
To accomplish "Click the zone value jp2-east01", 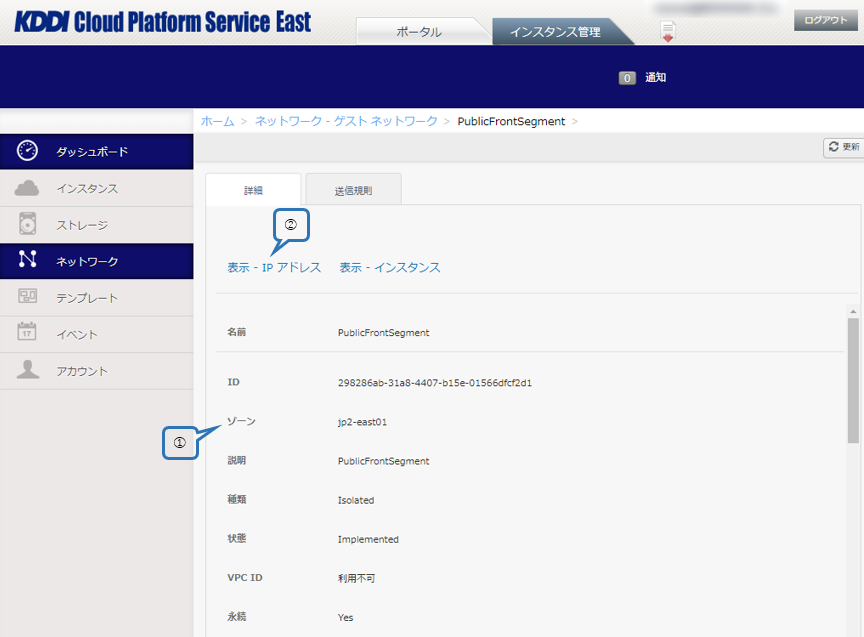I will click(x=362, y=422).
